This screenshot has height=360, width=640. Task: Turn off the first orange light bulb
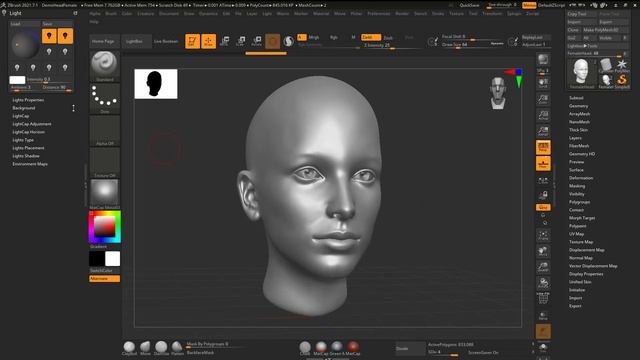(x=49, y=36)
